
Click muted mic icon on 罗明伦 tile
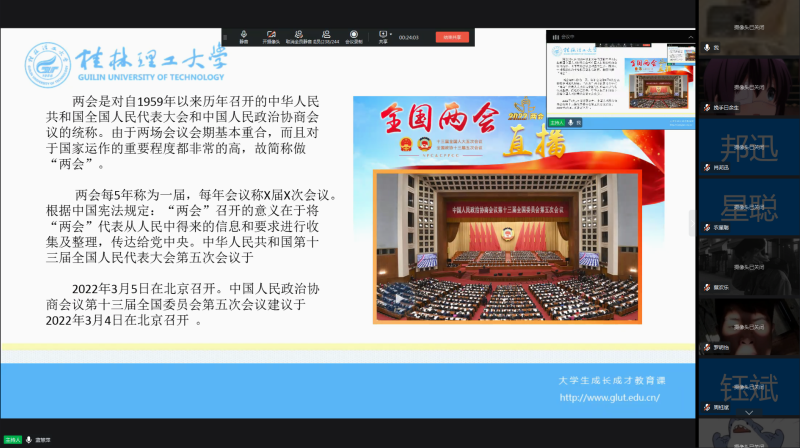(707, 347)
